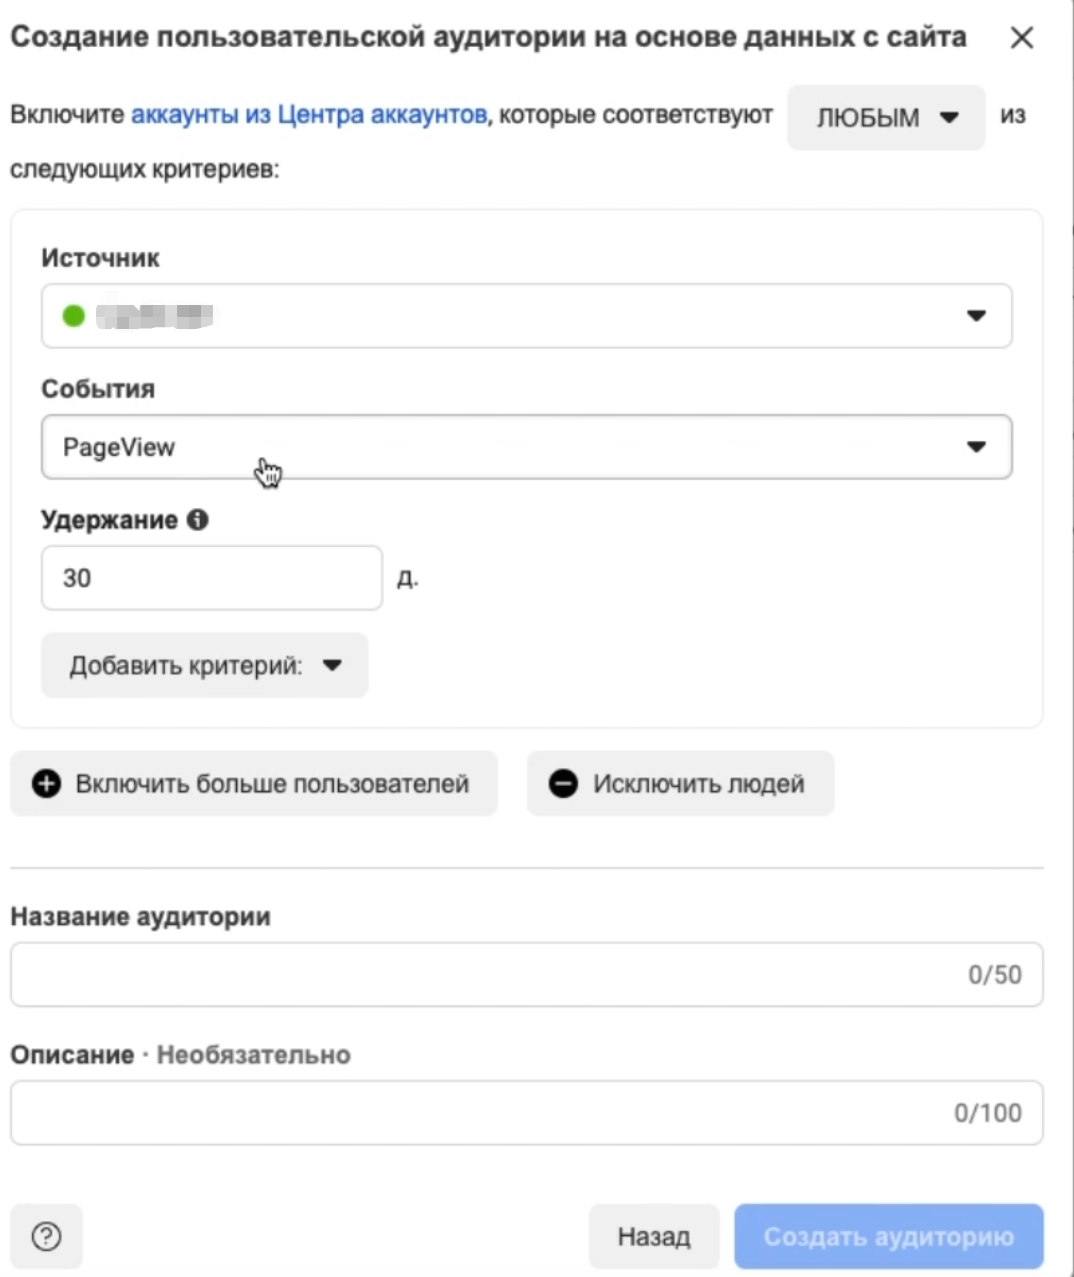Focus the retention days field showing 30
Viewport: 1074px width, 1277px height.
[212, 578]
